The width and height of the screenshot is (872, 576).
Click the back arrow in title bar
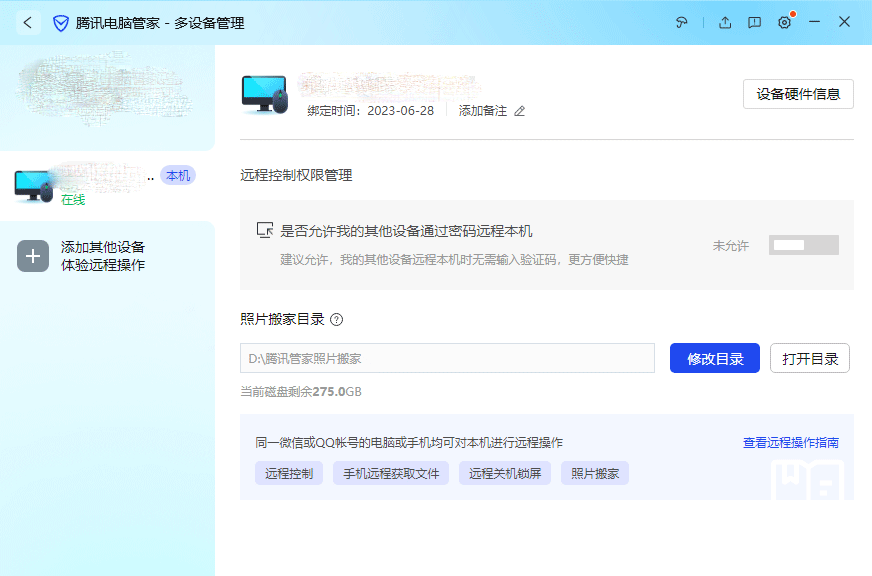(28, 22)
